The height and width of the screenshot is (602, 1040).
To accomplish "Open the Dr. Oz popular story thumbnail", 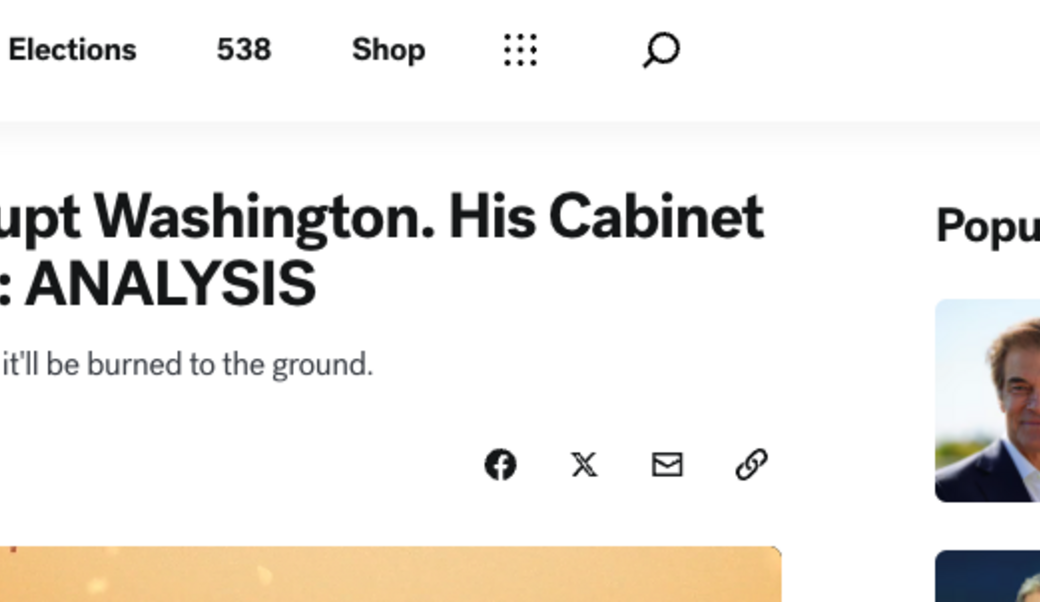I will 987,397.
